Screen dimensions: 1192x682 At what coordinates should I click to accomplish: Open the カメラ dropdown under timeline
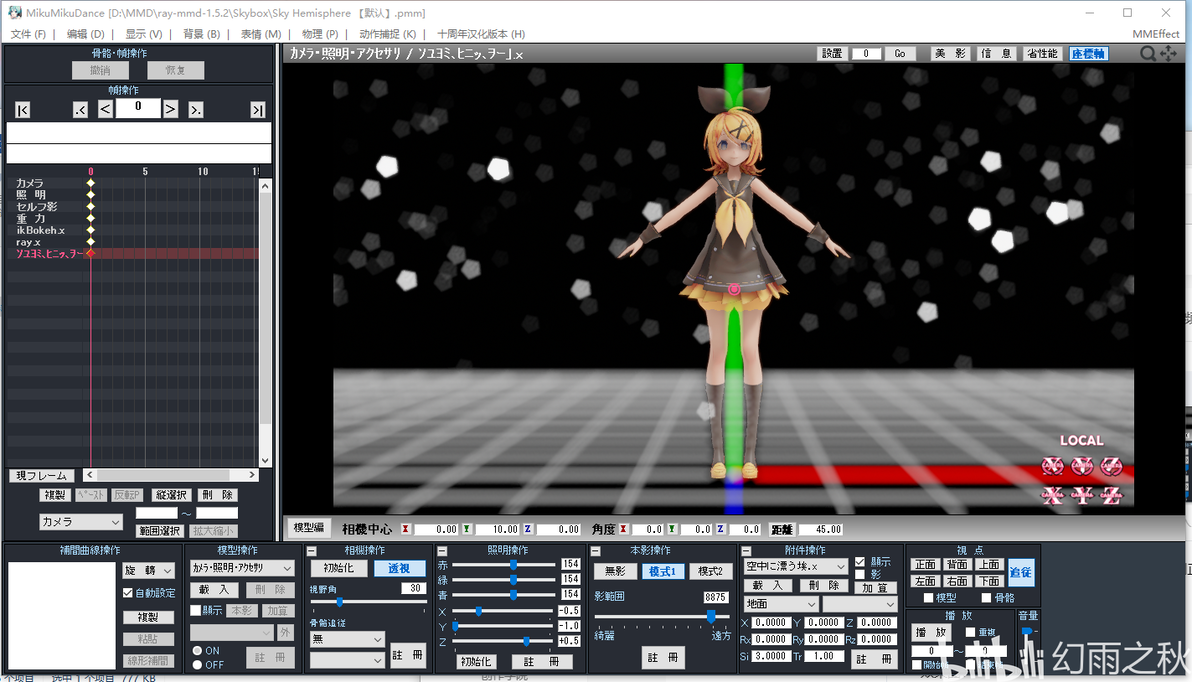pyautogui.click(x=81, y=522)
